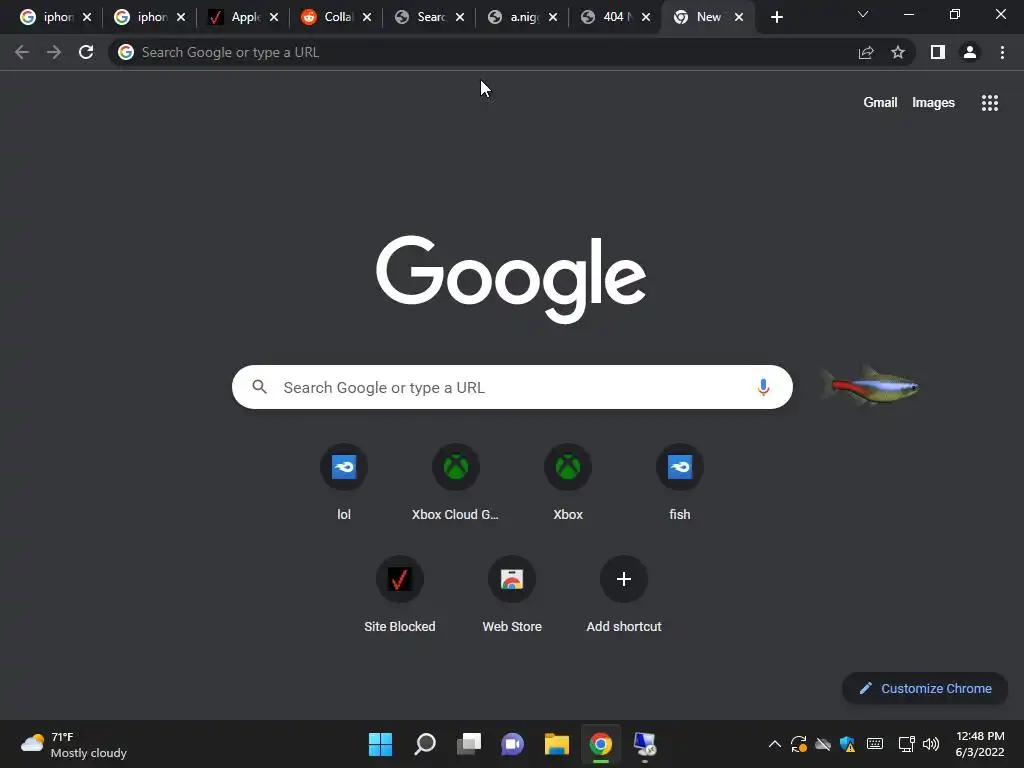Click the Google logo
Screen dimensions: 1024x768
[511, 279]
